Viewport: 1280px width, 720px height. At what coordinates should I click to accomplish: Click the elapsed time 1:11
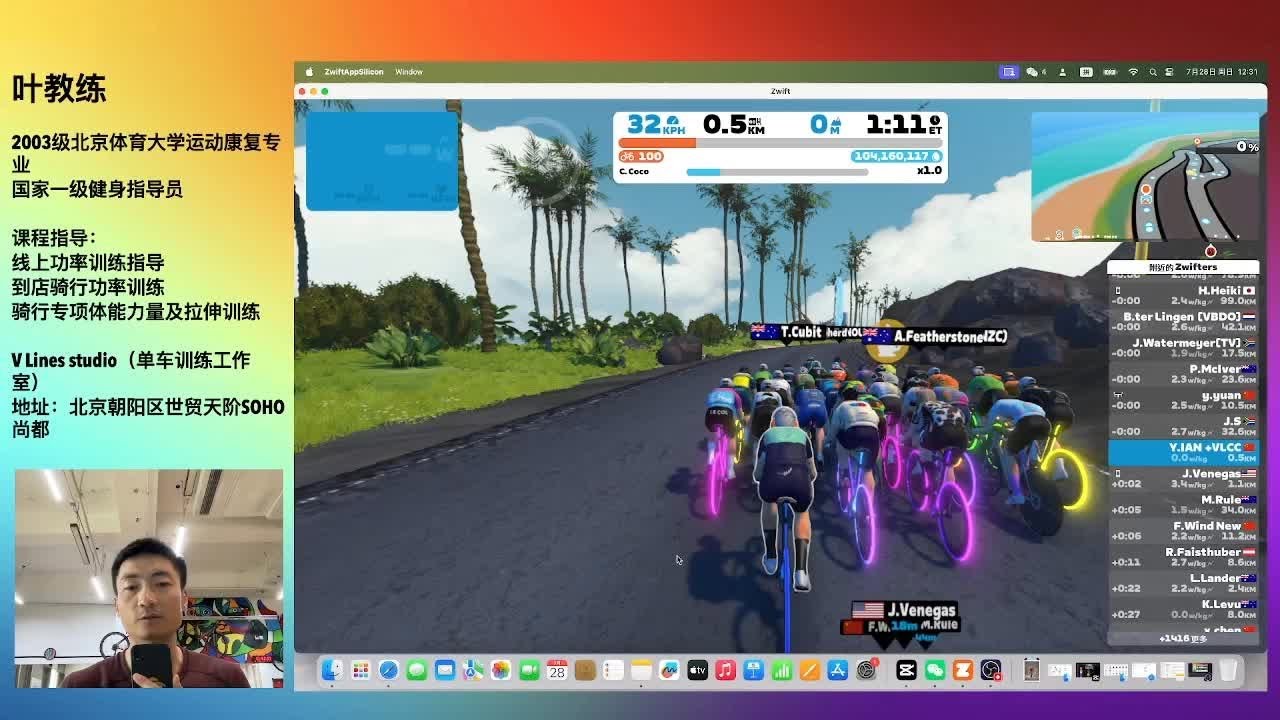(x=904, y=124)
